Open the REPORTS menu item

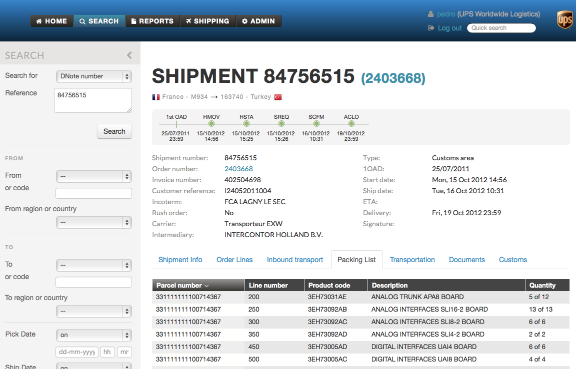click(152, 21)
